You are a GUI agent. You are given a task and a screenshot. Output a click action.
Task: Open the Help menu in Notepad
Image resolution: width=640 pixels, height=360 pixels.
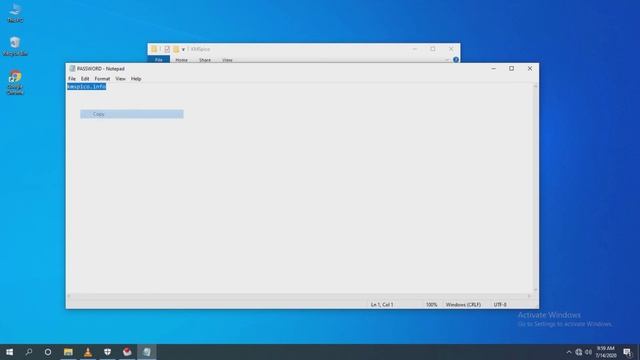point(136,79)
